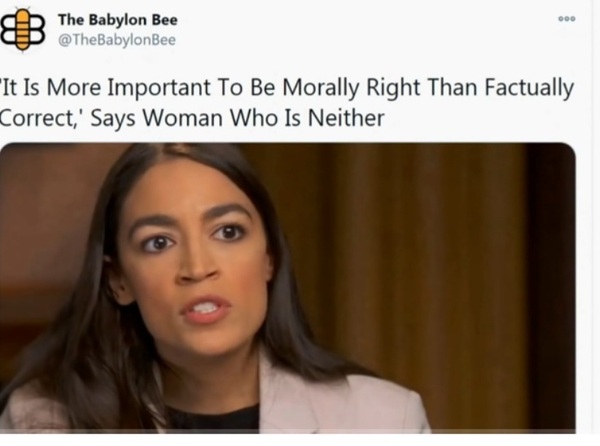Click the white tweet header area beside name
600x446 pixels.
tap(364, 30)
